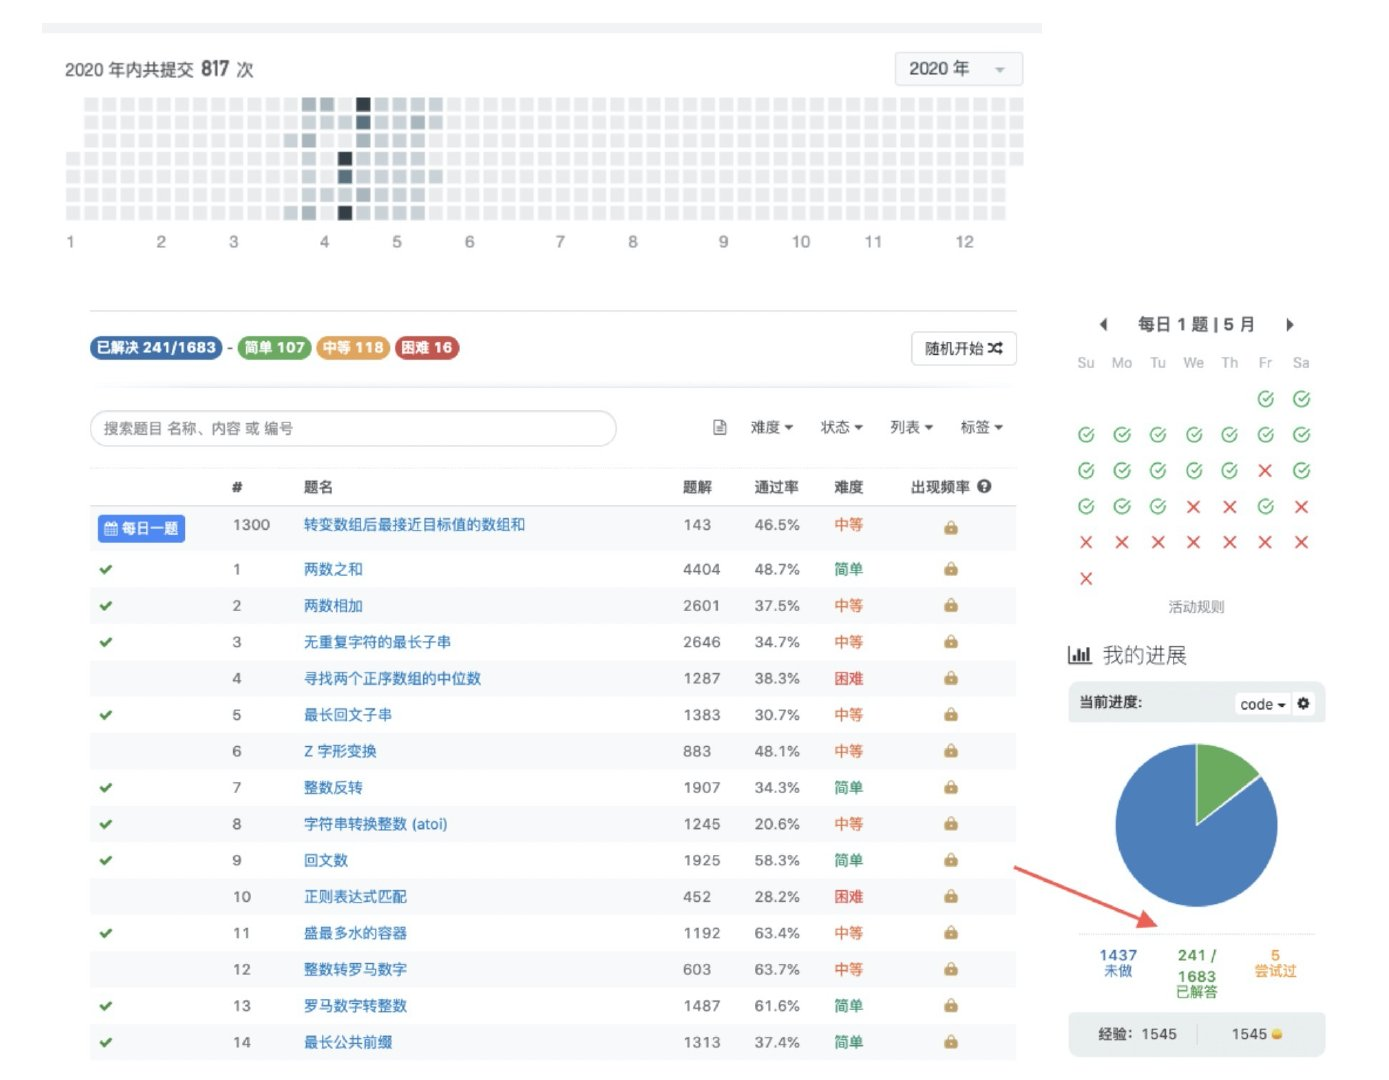Click the lock icon in 两数相加 row
The height and width of the screenshot is (1080, 1389).
pyautogui.click(x=951, y=606)
